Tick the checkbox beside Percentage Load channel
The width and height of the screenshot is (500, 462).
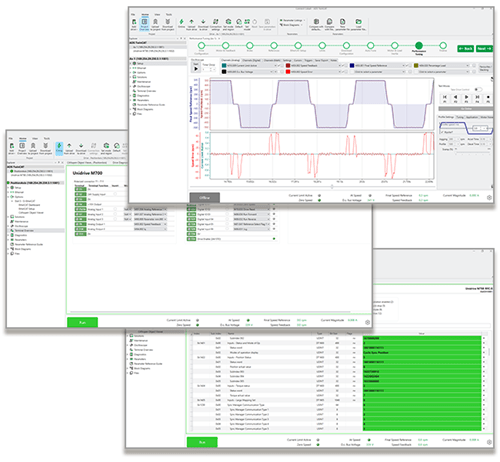click(474, 66)
